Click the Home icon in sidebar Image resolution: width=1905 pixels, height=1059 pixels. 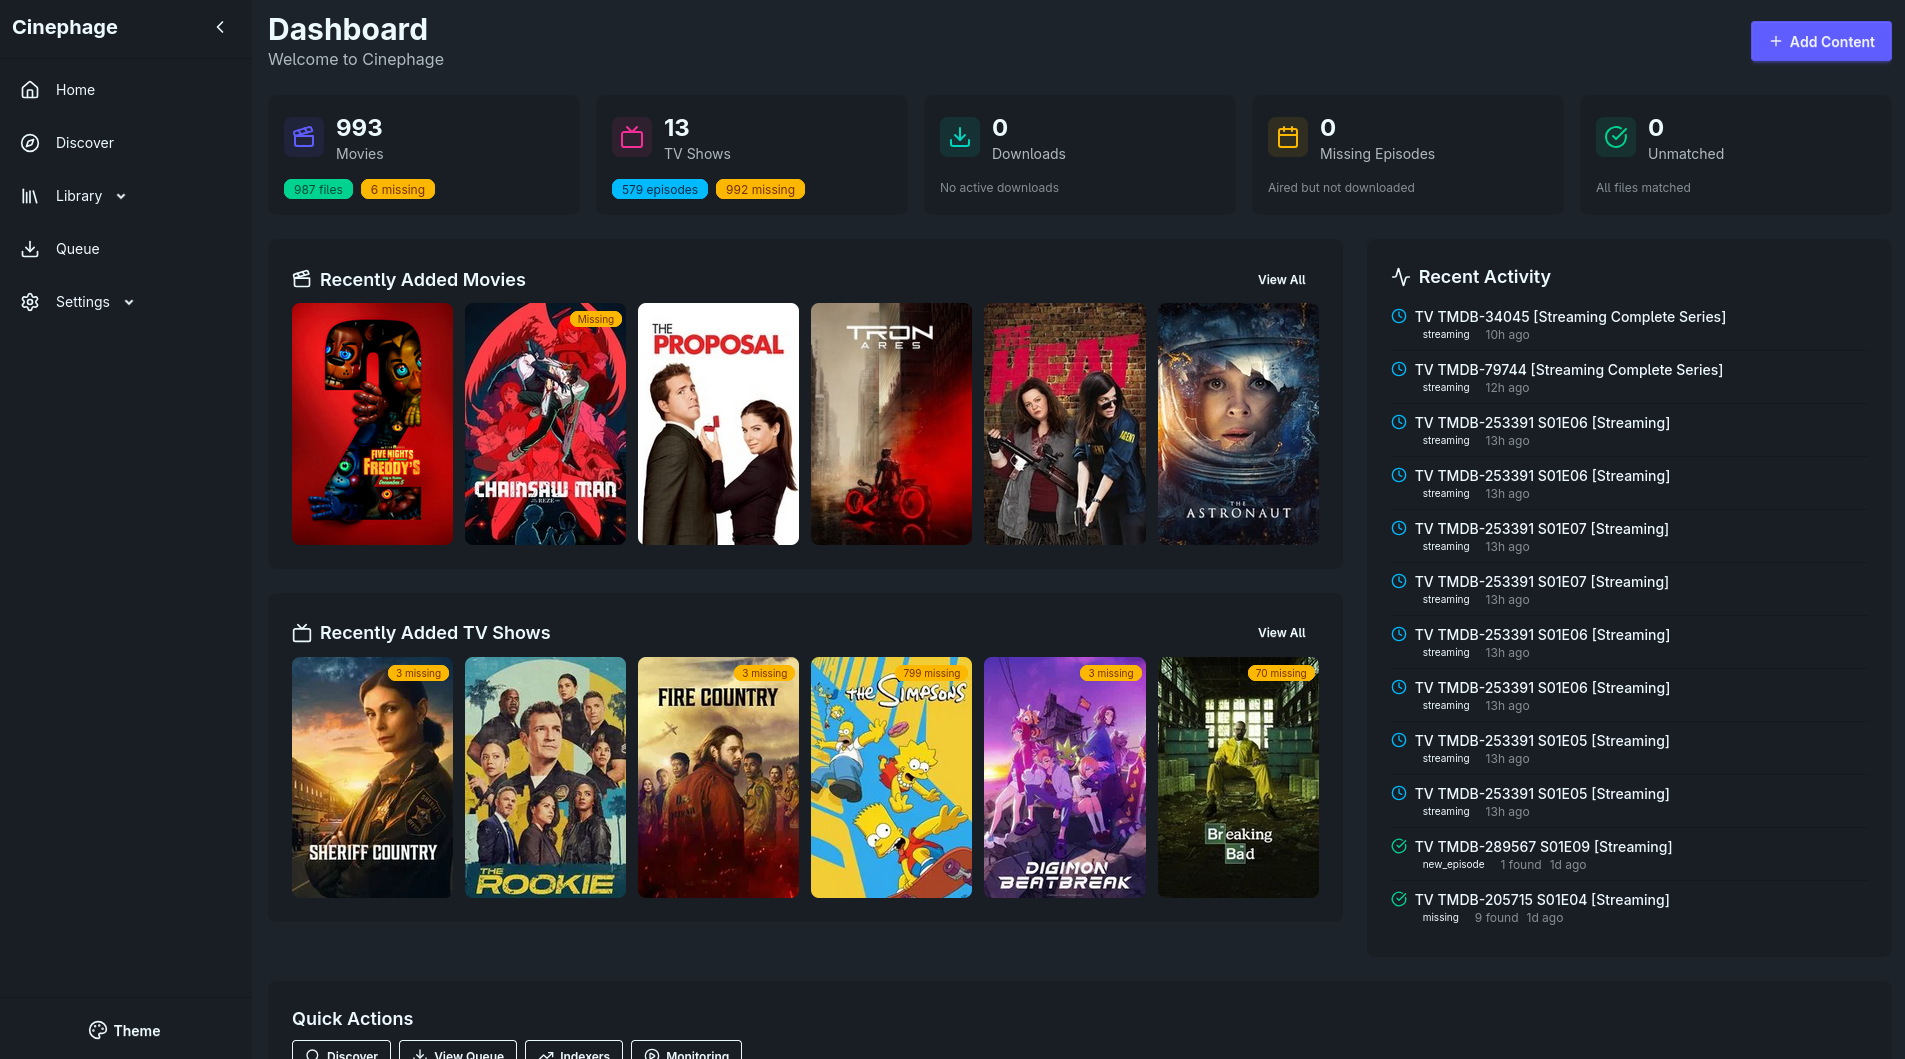(30, 90)
